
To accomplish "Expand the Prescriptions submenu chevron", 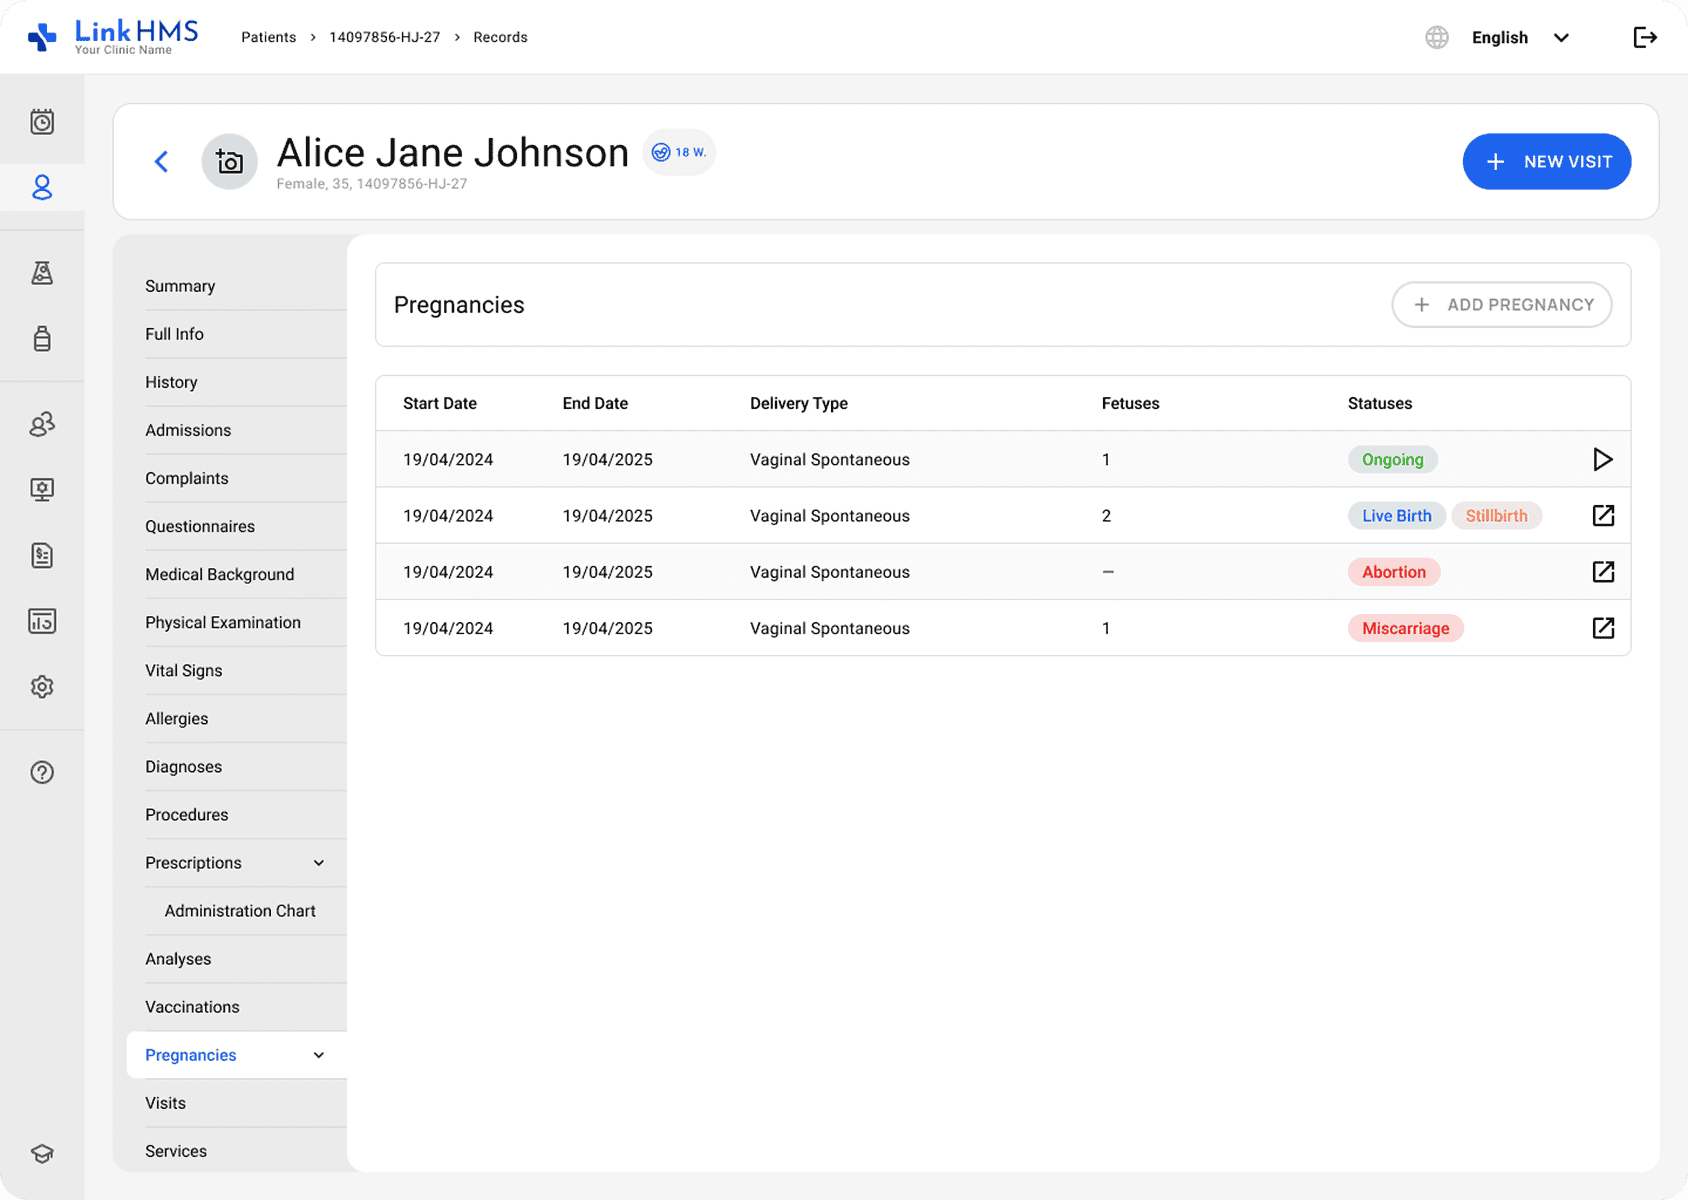I will coord(319,863).
